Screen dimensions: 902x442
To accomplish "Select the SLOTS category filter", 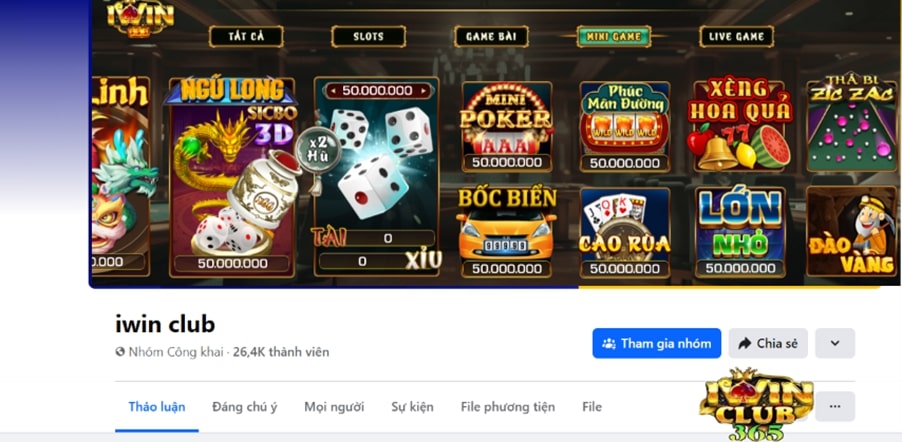I will tap(368, 36).
